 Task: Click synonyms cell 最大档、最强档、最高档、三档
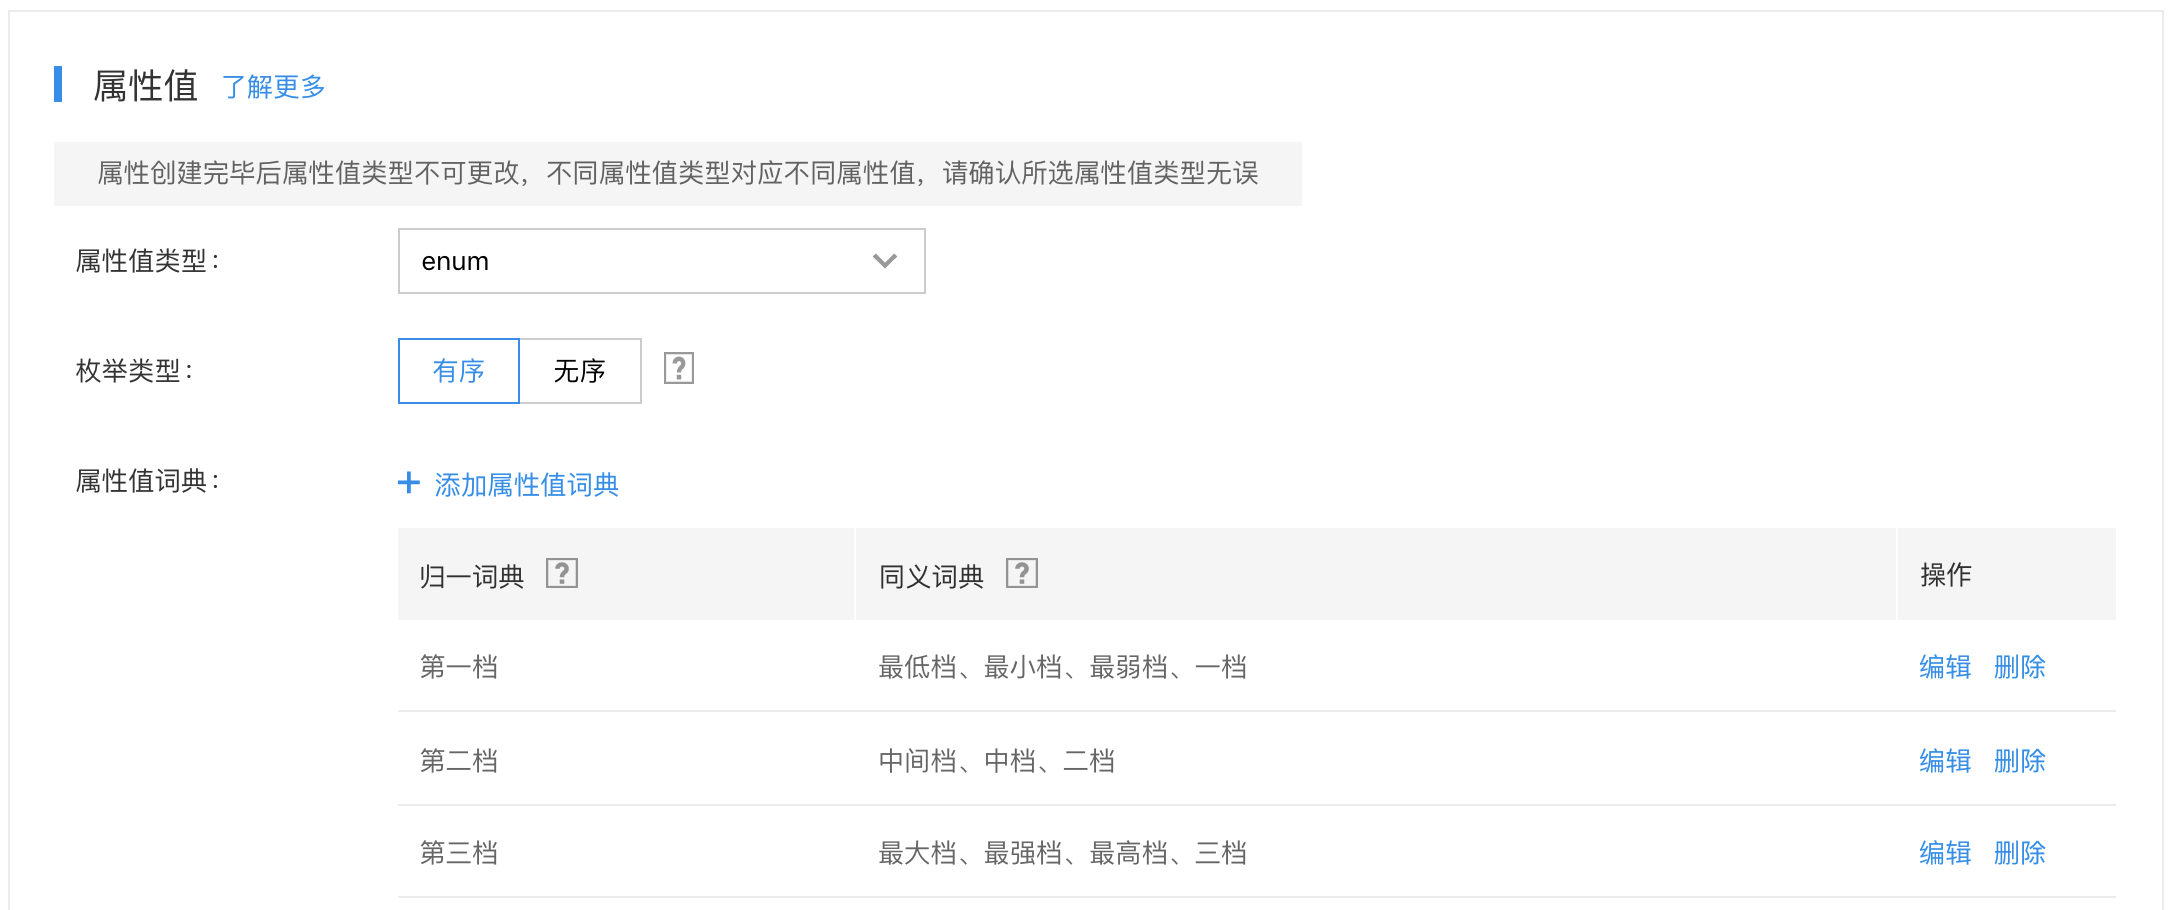[x=1063, y=853]
